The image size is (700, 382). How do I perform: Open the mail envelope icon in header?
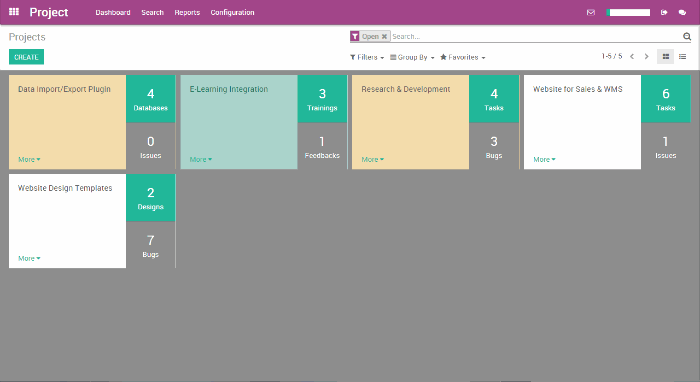591,12
